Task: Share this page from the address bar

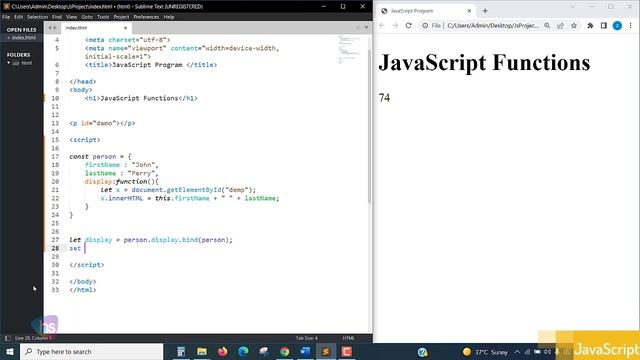Action: point(560,25)
